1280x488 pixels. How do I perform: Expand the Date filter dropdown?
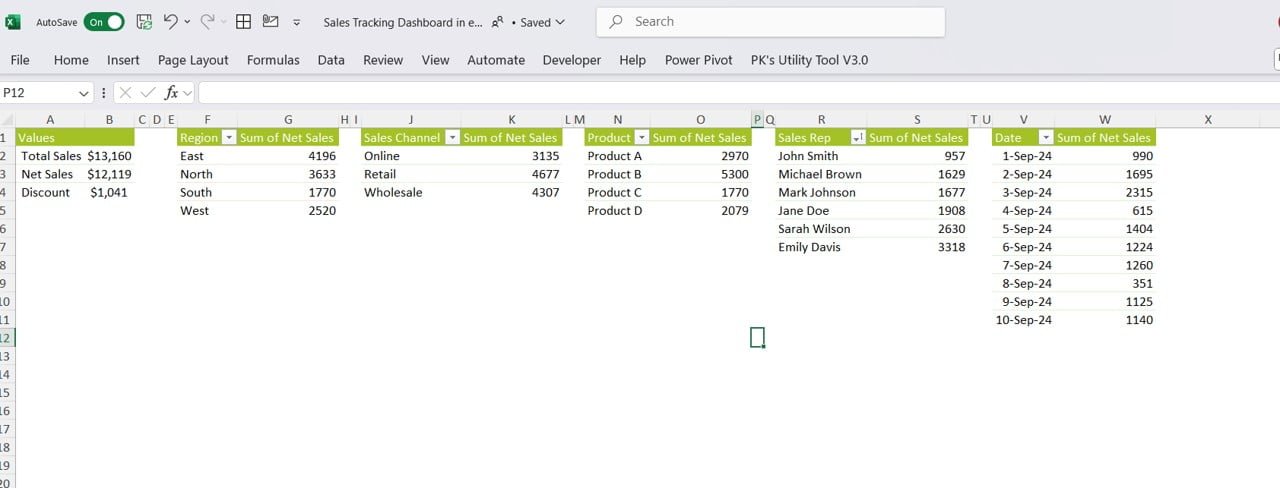click(1046, 138)
